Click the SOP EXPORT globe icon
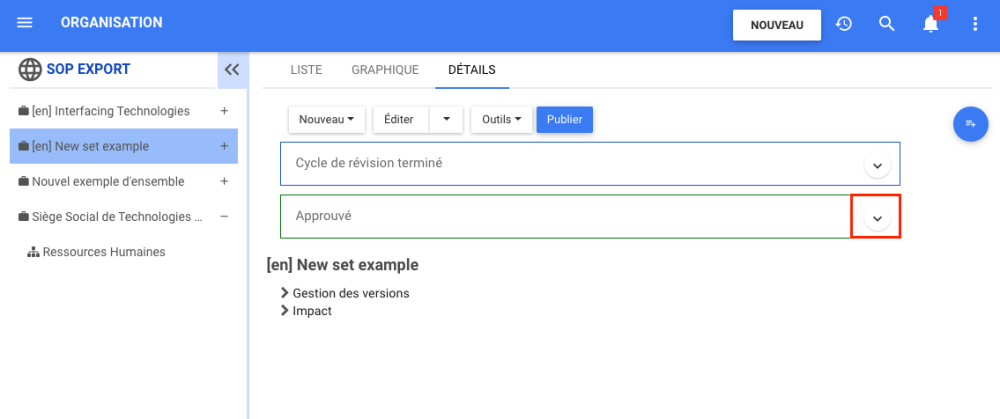Screen dimensions: 1000x419 click(x=30, y=70)
